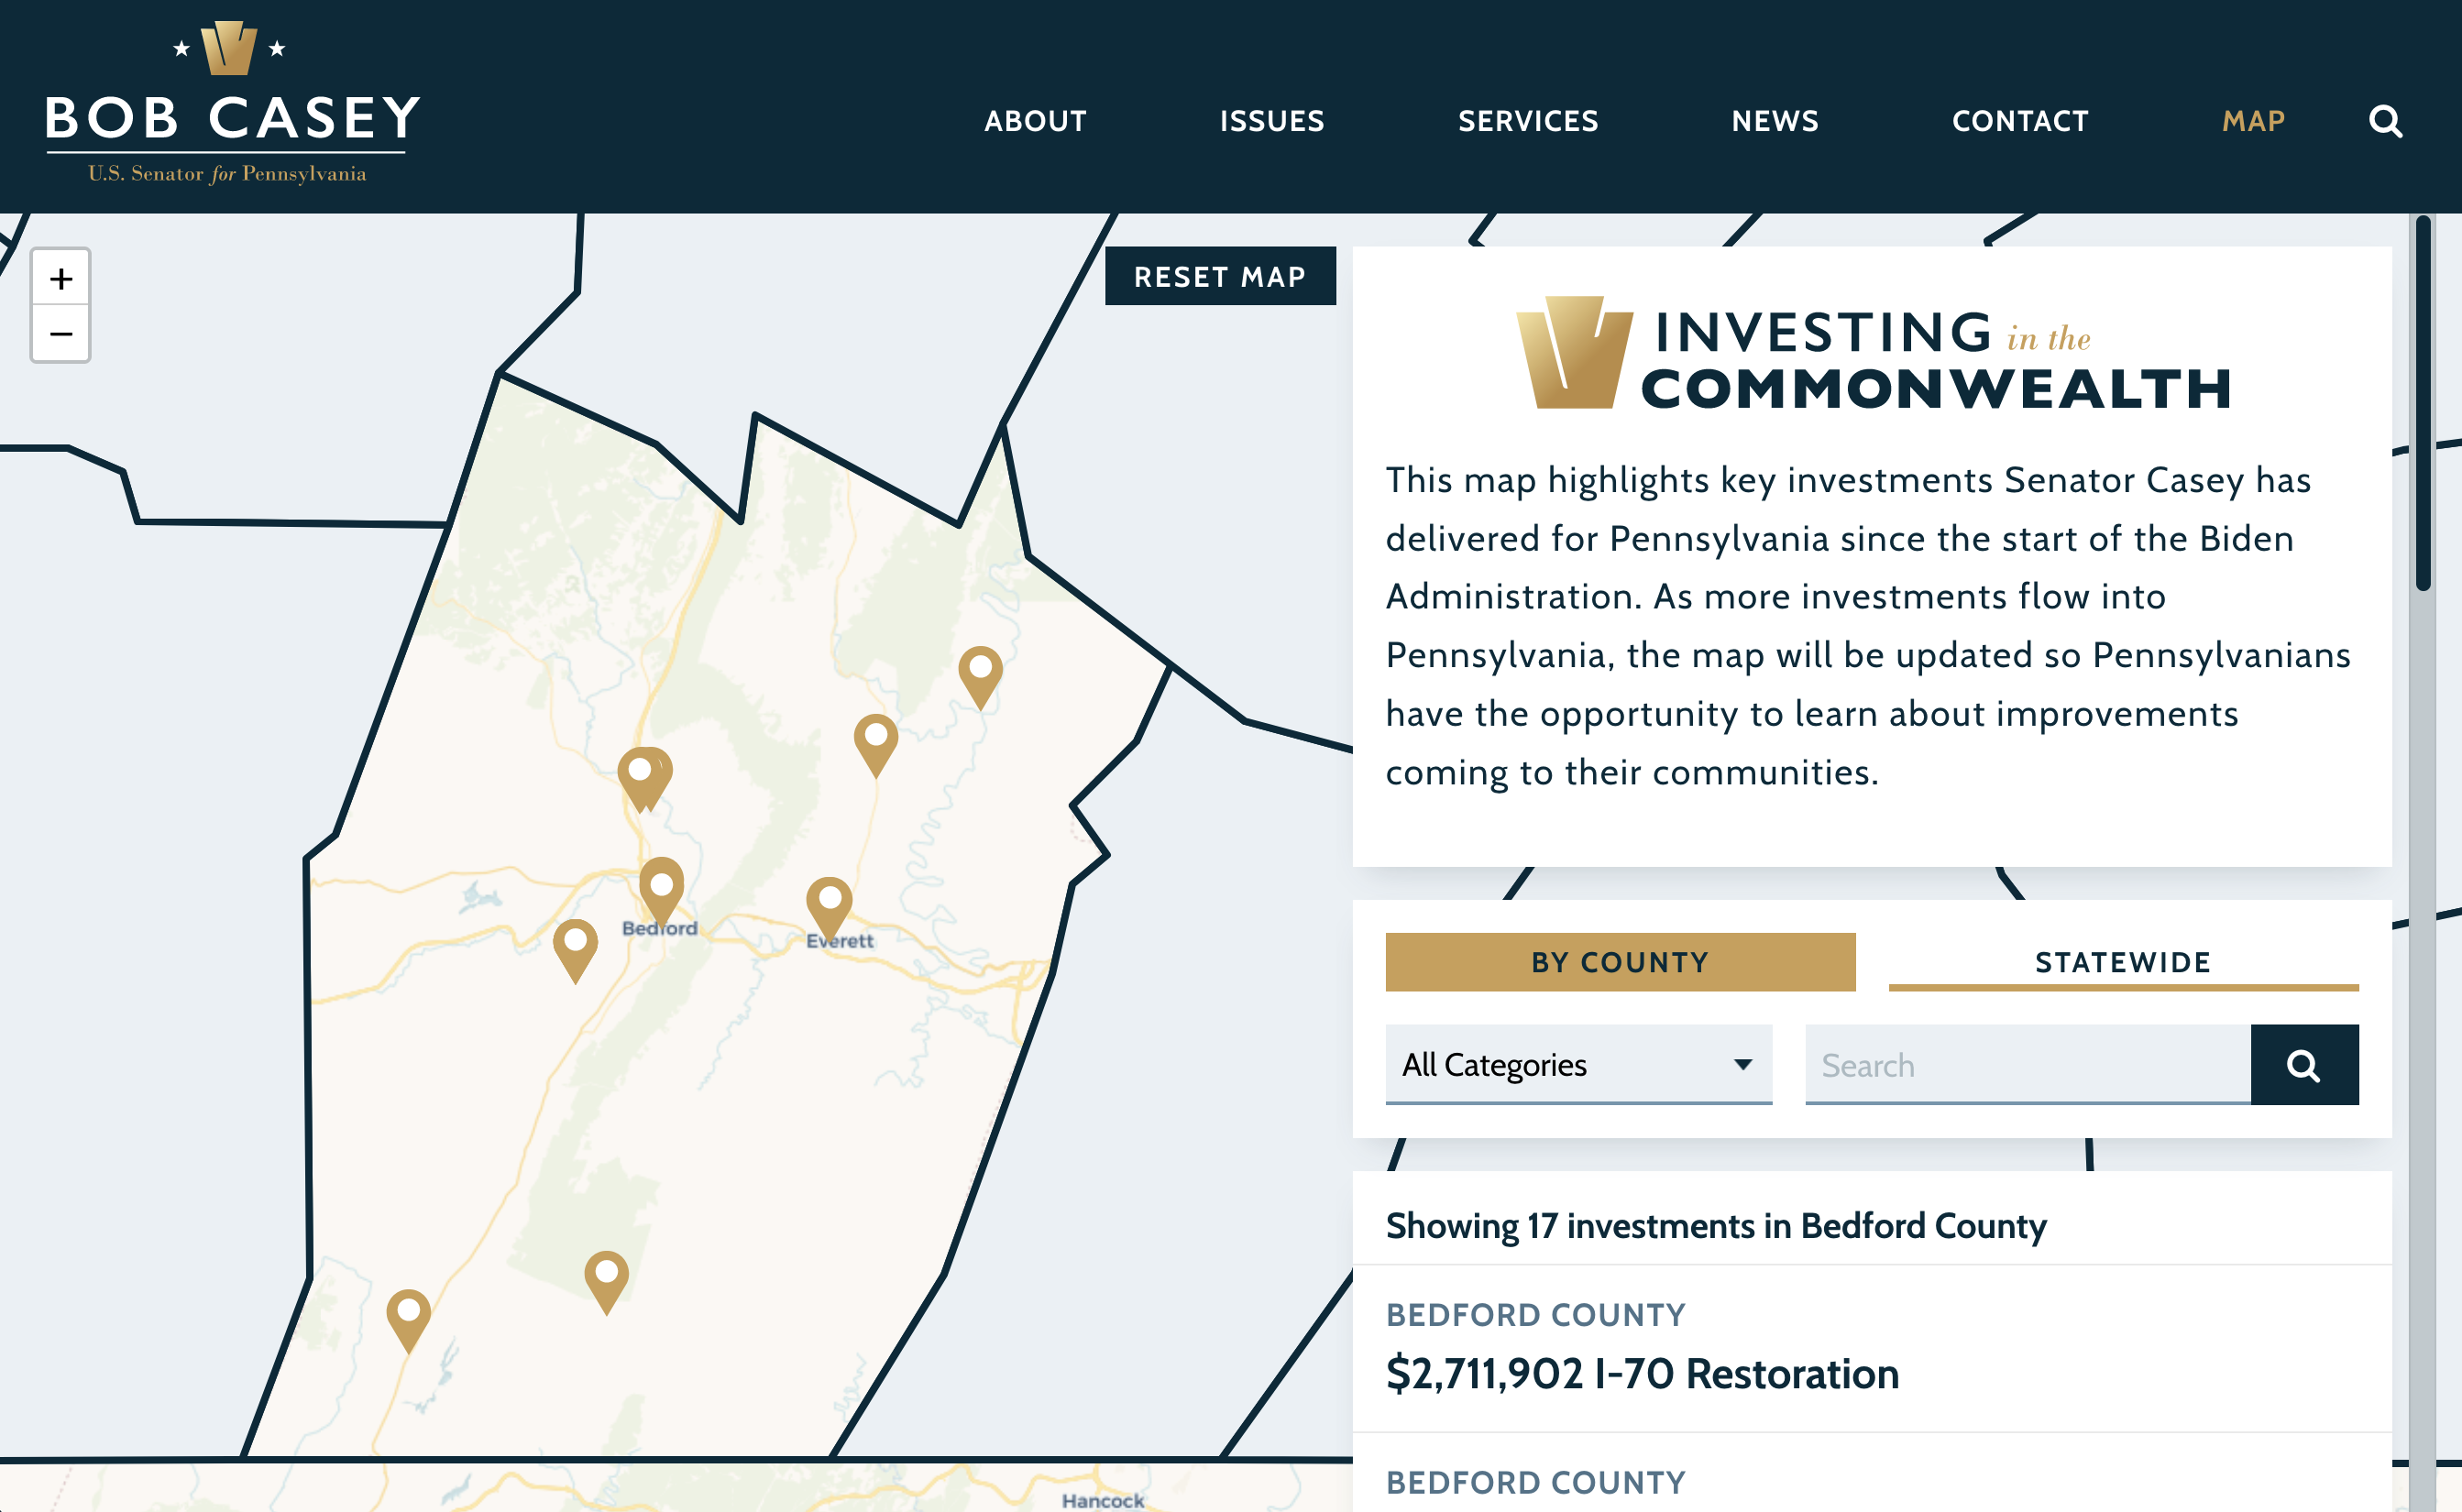The width and height of the screenshot is (2462, 1512).
Task: Click the RESET MAP button
Action: click(1220, 277)
